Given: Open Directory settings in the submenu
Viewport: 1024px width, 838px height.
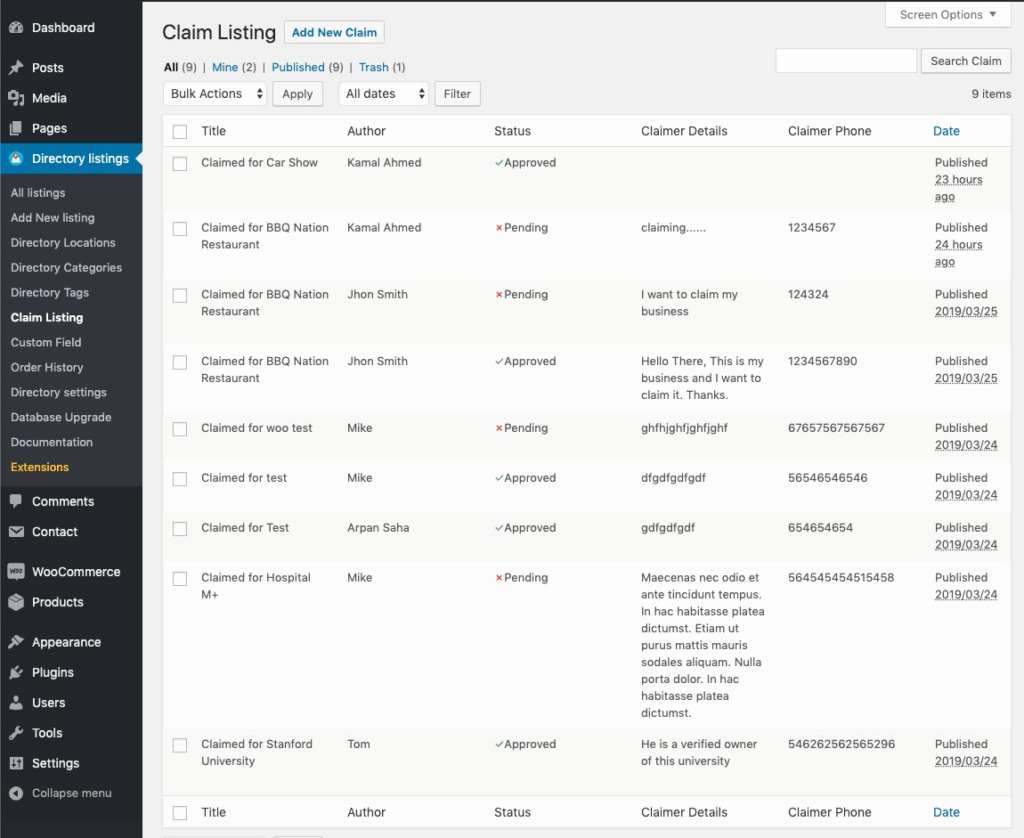Looking at the screenshot, I should (58, 392).
